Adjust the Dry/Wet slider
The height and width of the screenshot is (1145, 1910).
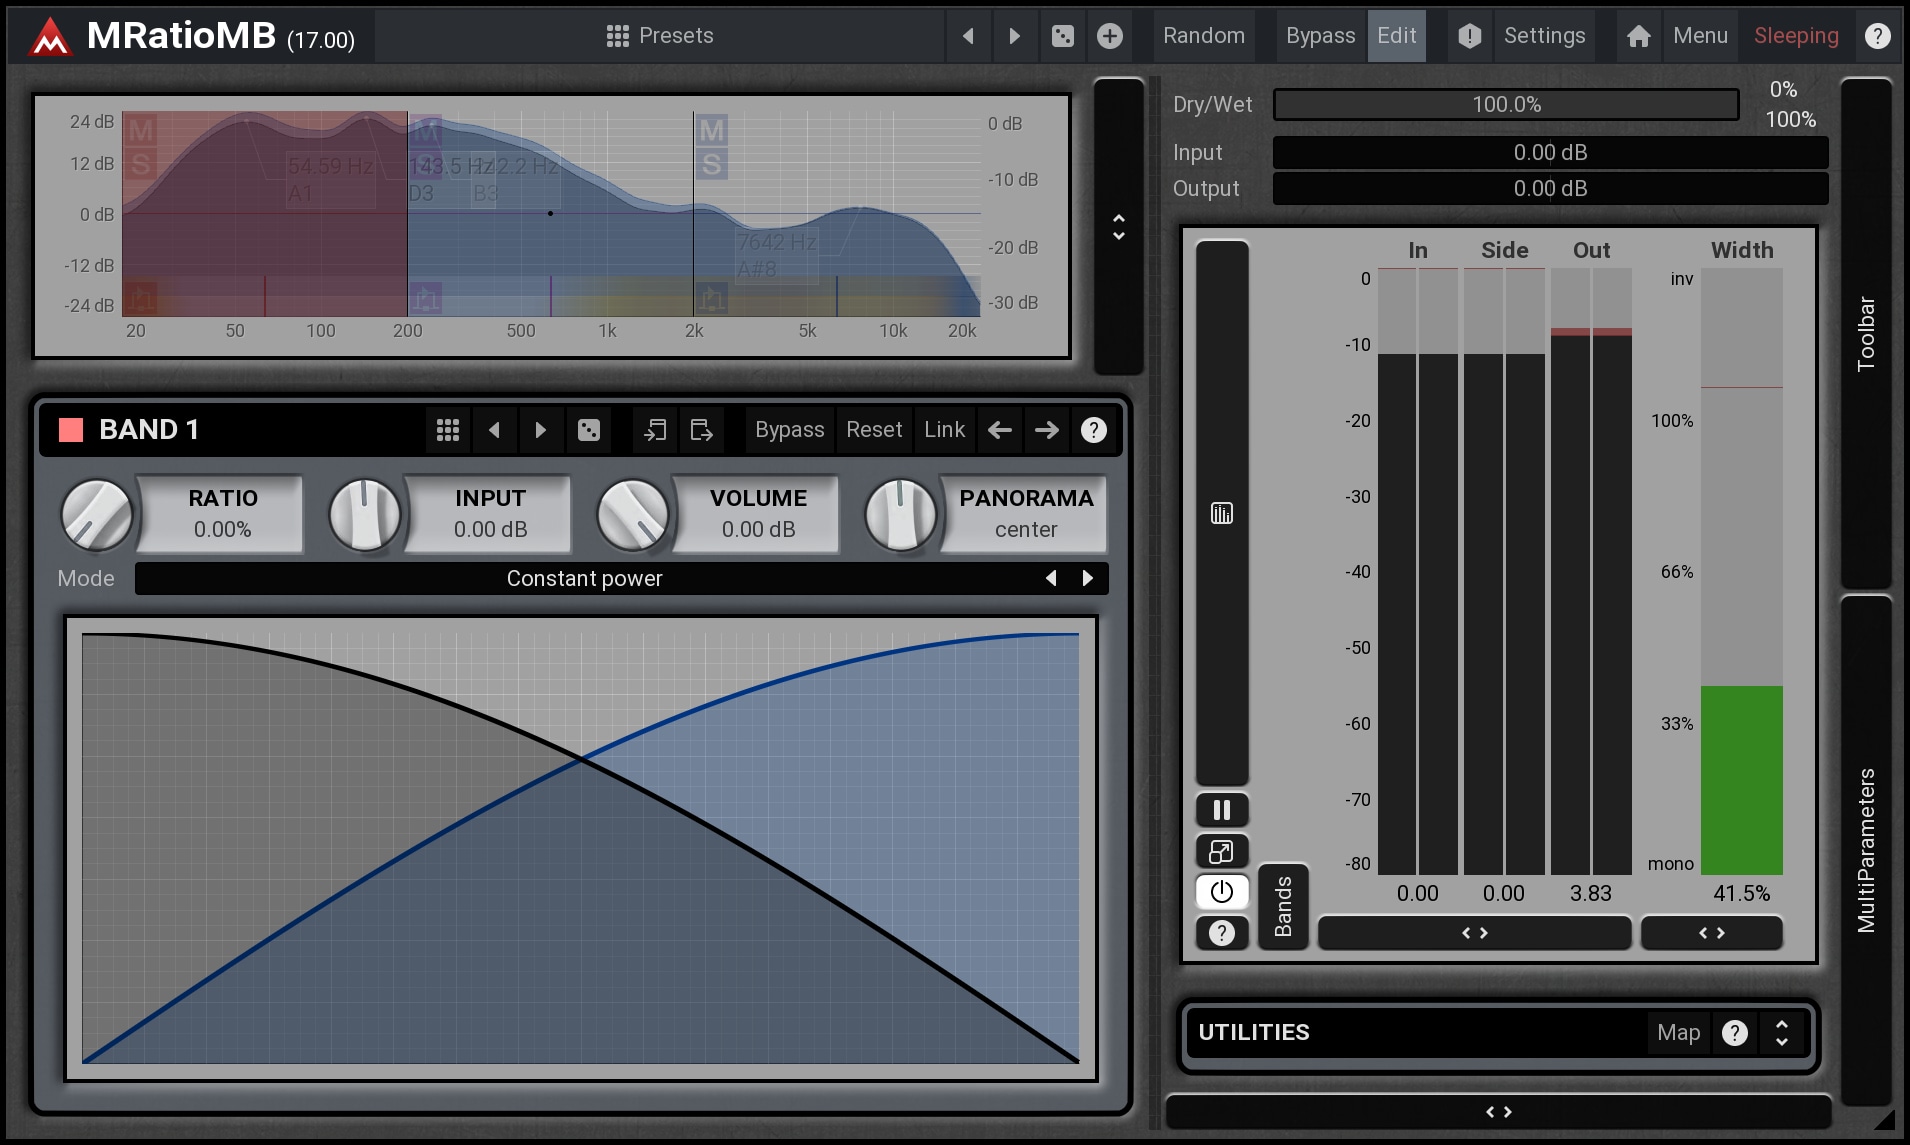[x=1505, y=105]
